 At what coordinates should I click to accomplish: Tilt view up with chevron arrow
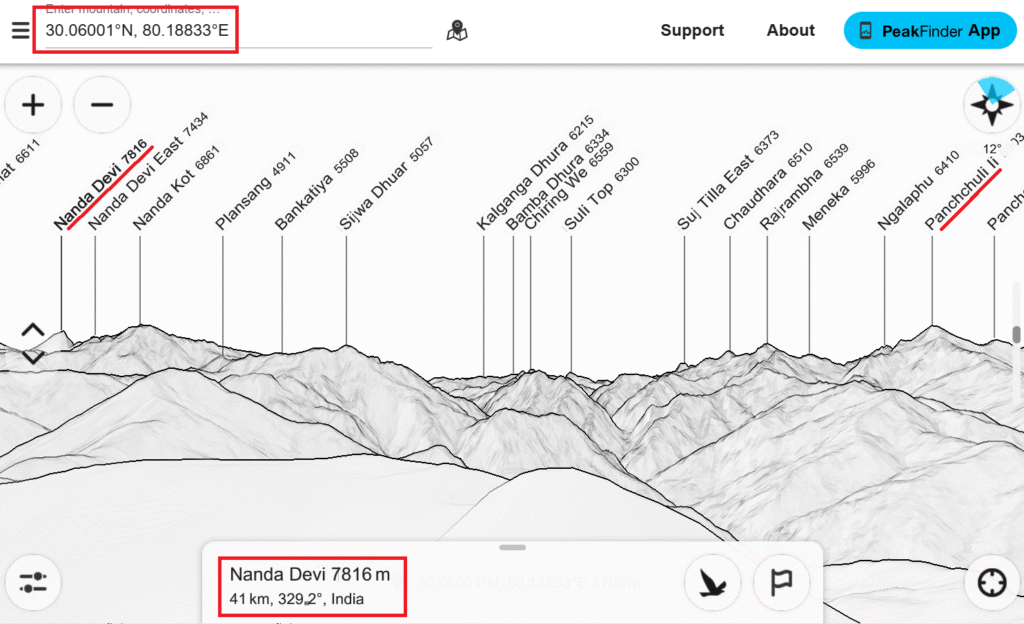pos(32,329)
